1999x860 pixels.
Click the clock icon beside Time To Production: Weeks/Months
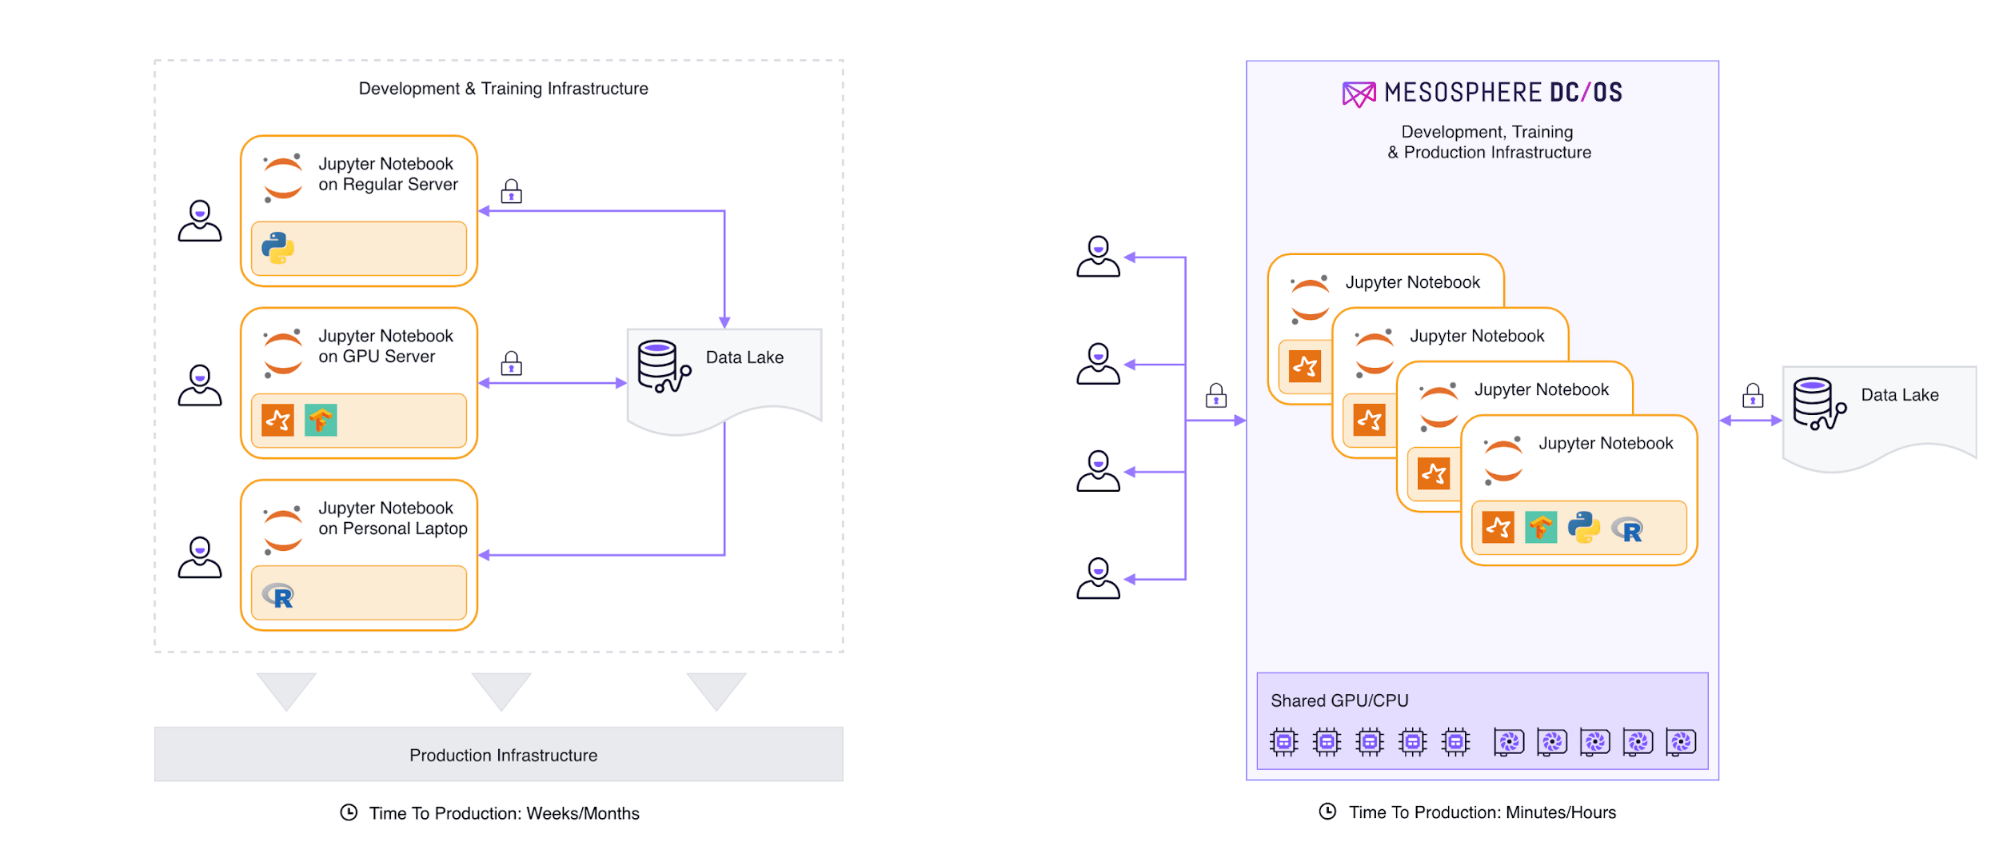click(x=349, y=812)
